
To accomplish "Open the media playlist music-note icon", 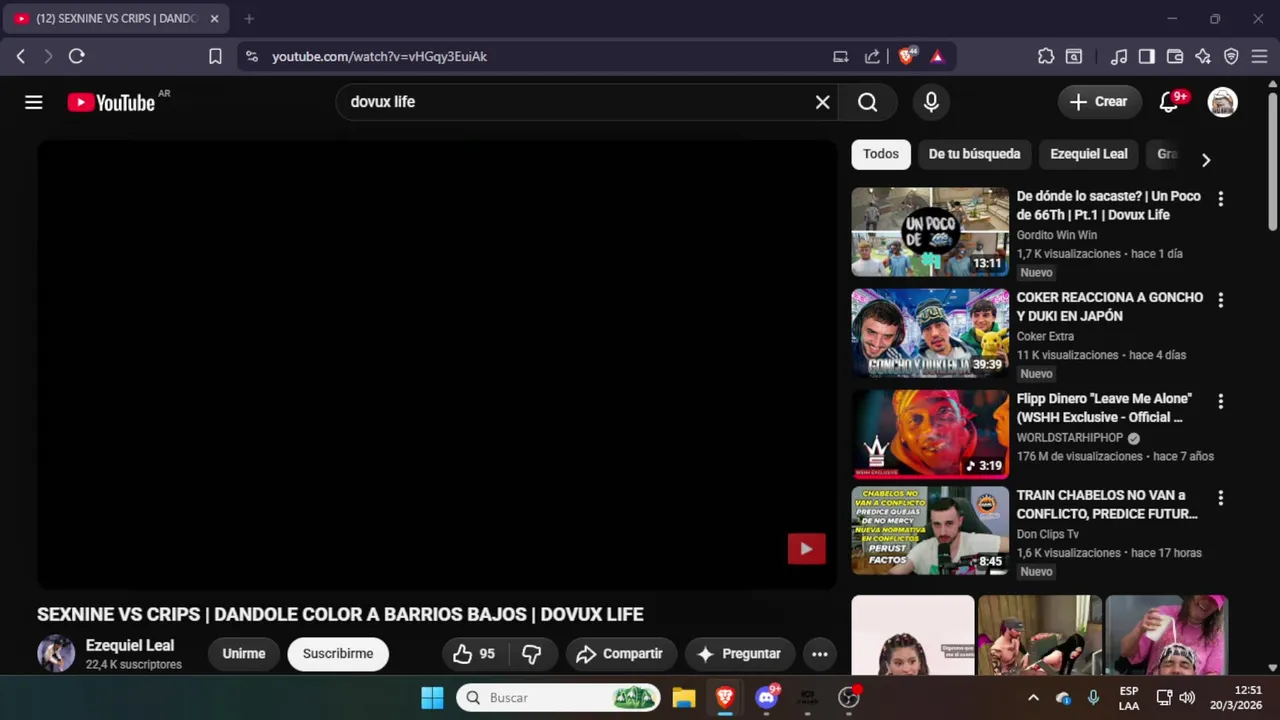I will click(1120, 57).
